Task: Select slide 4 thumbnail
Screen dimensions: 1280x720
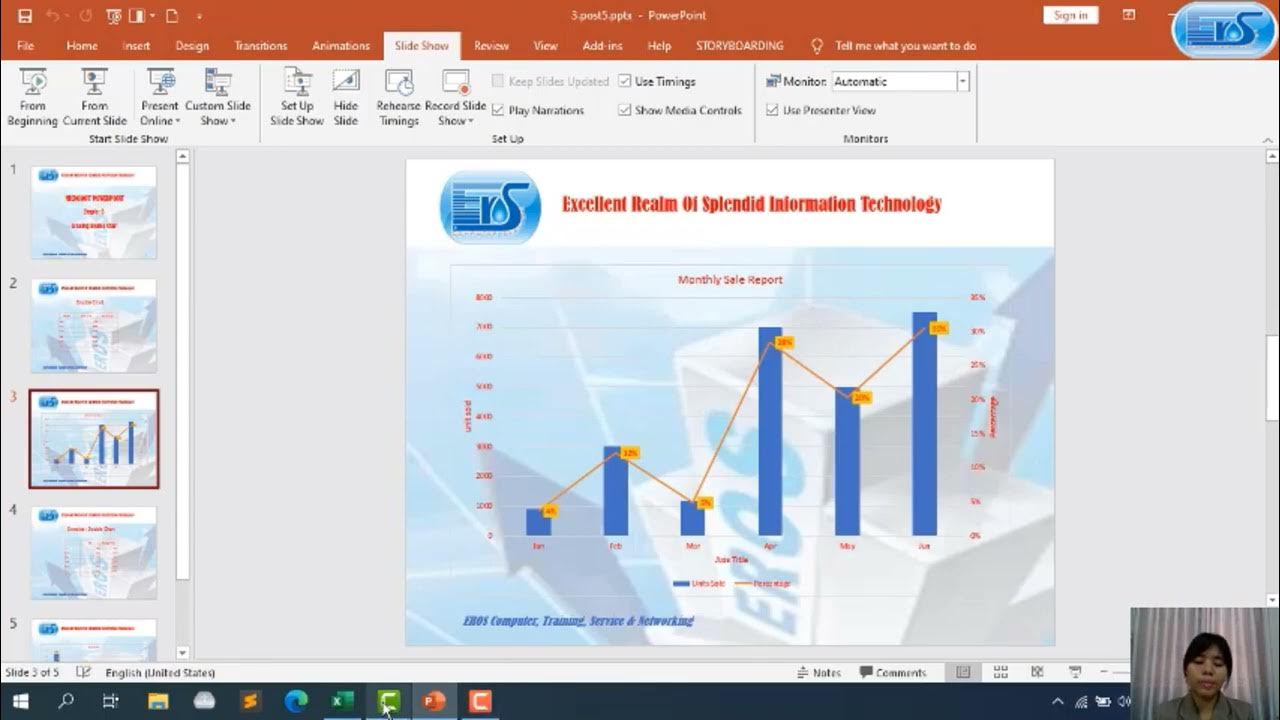Action: click(94, 553)
